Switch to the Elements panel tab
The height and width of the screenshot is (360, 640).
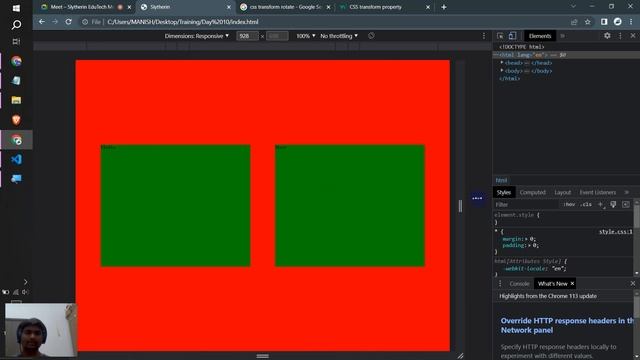[540, 36]
